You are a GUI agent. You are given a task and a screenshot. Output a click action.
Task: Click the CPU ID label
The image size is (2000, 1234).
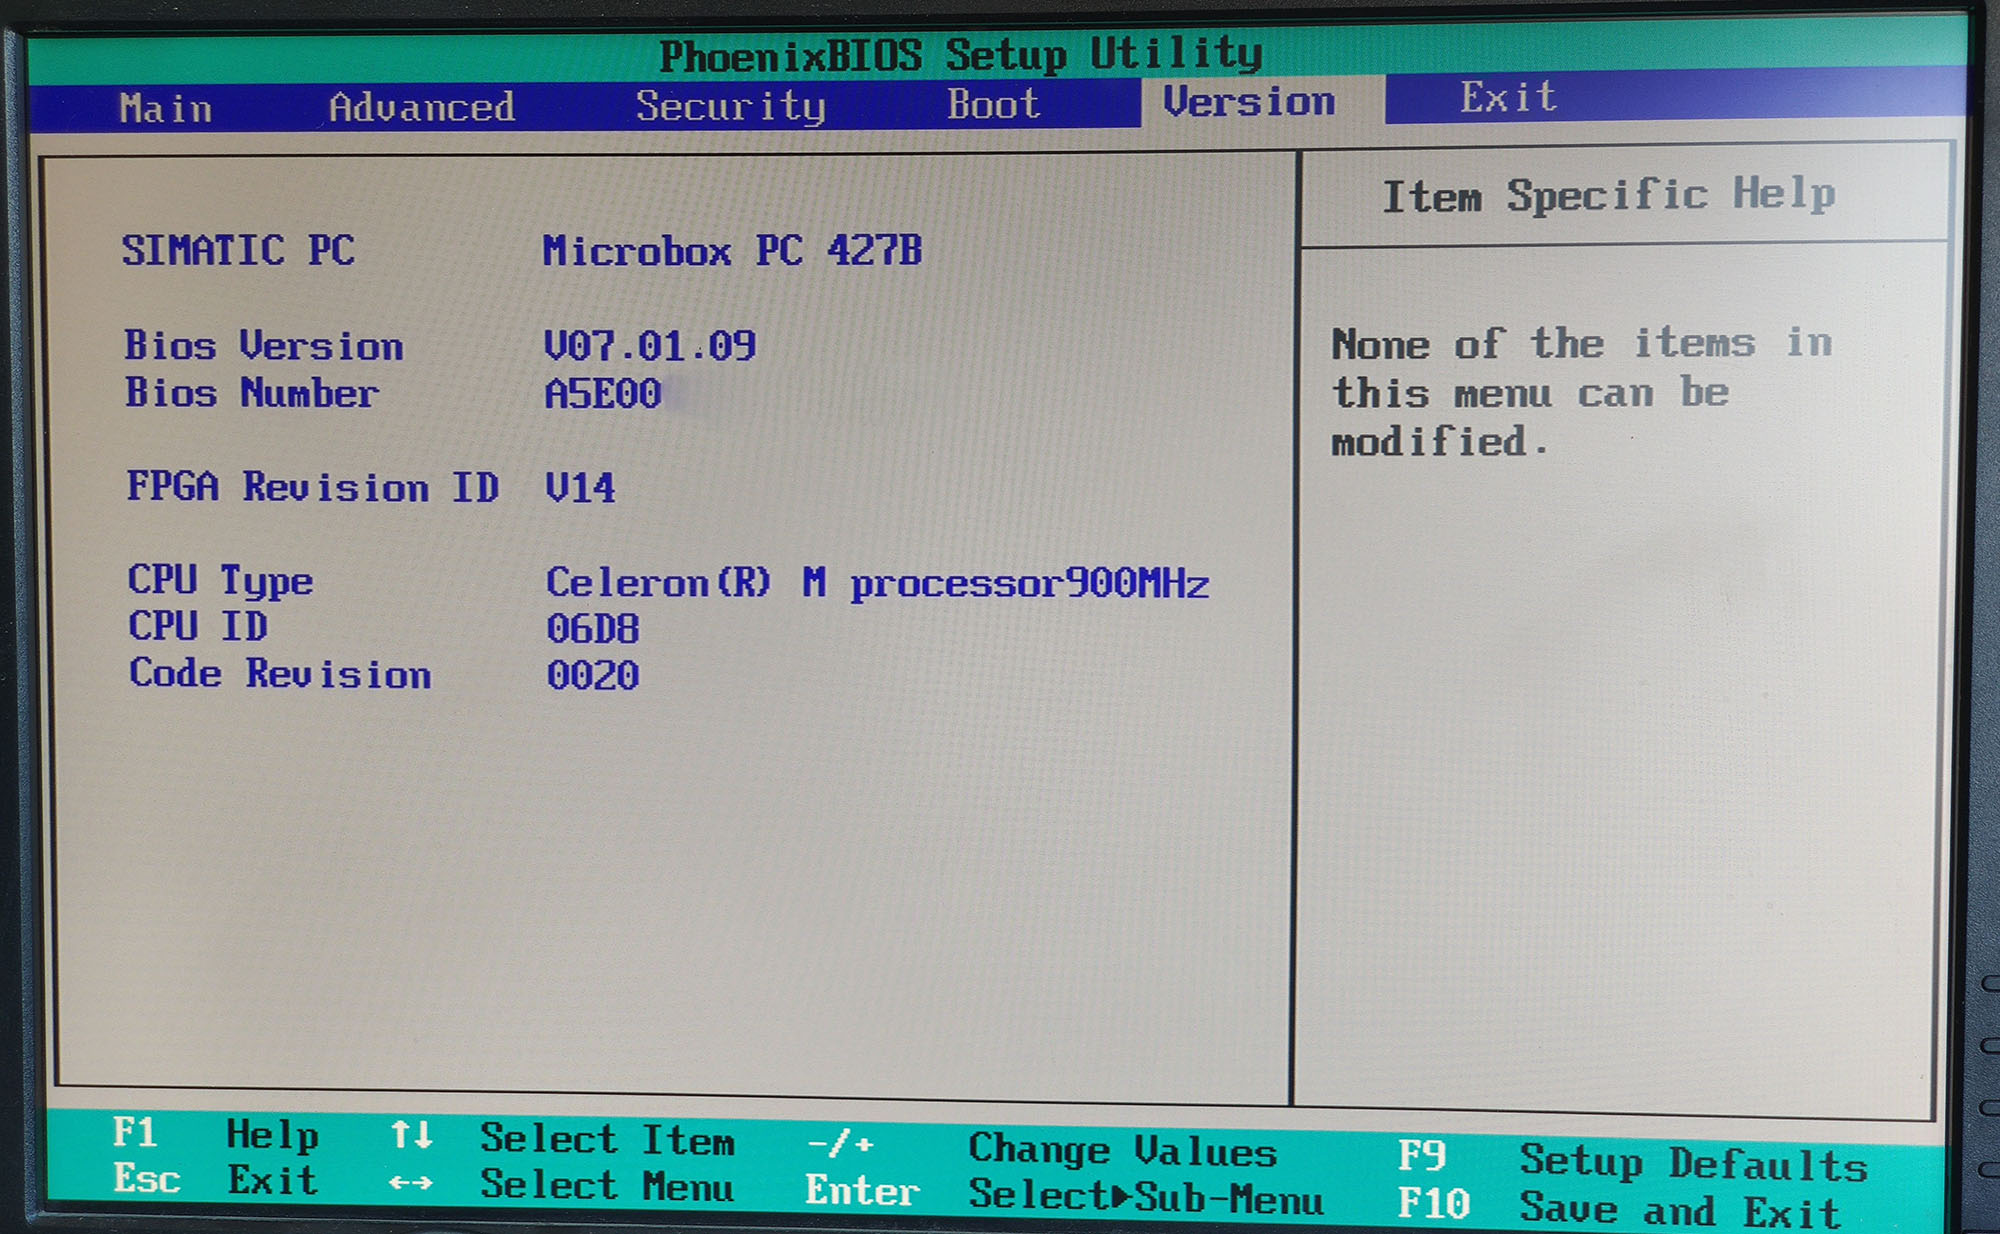coord(198,626)
